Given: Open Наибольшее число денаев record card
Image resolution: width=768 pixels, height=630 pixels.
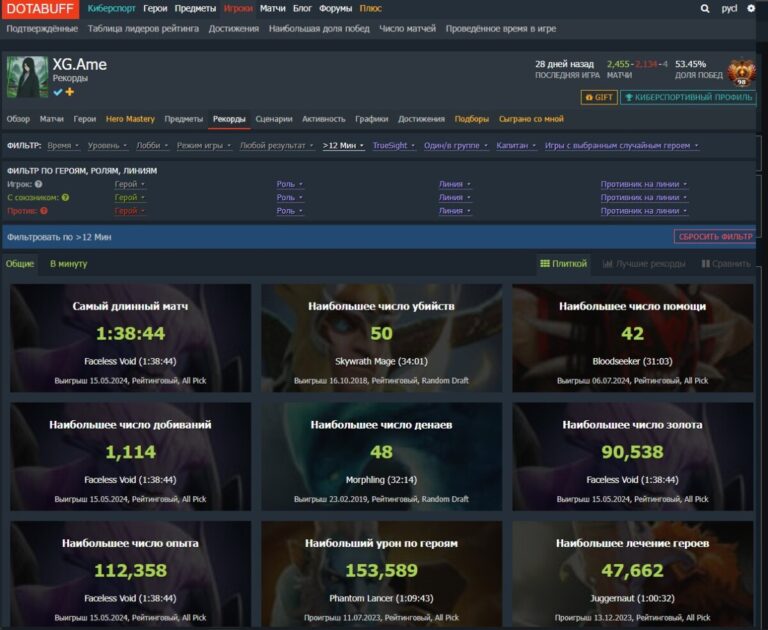Looking at the screenshot, I should tap(382, 457).
